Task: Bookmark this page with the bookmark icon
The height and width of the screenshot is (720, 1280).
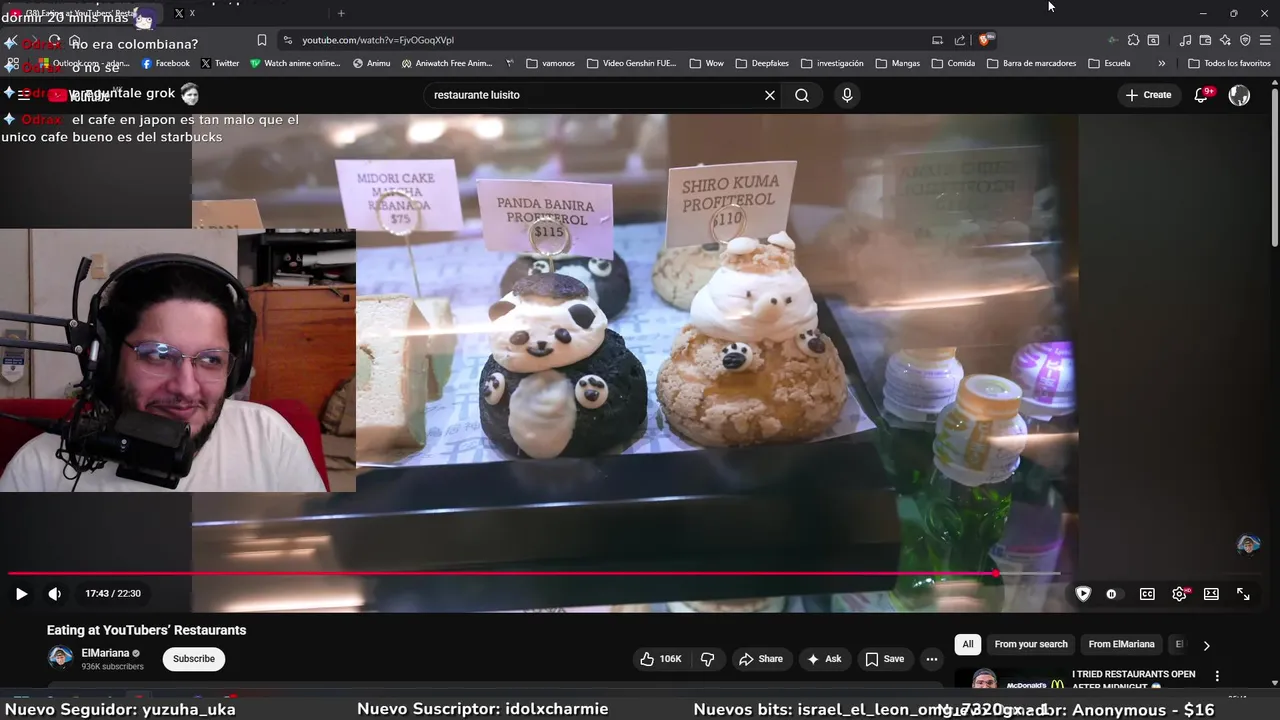Action: click(261, 40)
